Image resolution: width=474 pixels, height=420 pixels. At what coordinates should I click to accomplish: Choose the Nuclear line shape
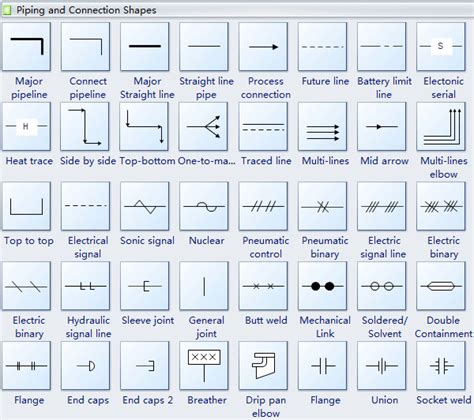[204, 206]
